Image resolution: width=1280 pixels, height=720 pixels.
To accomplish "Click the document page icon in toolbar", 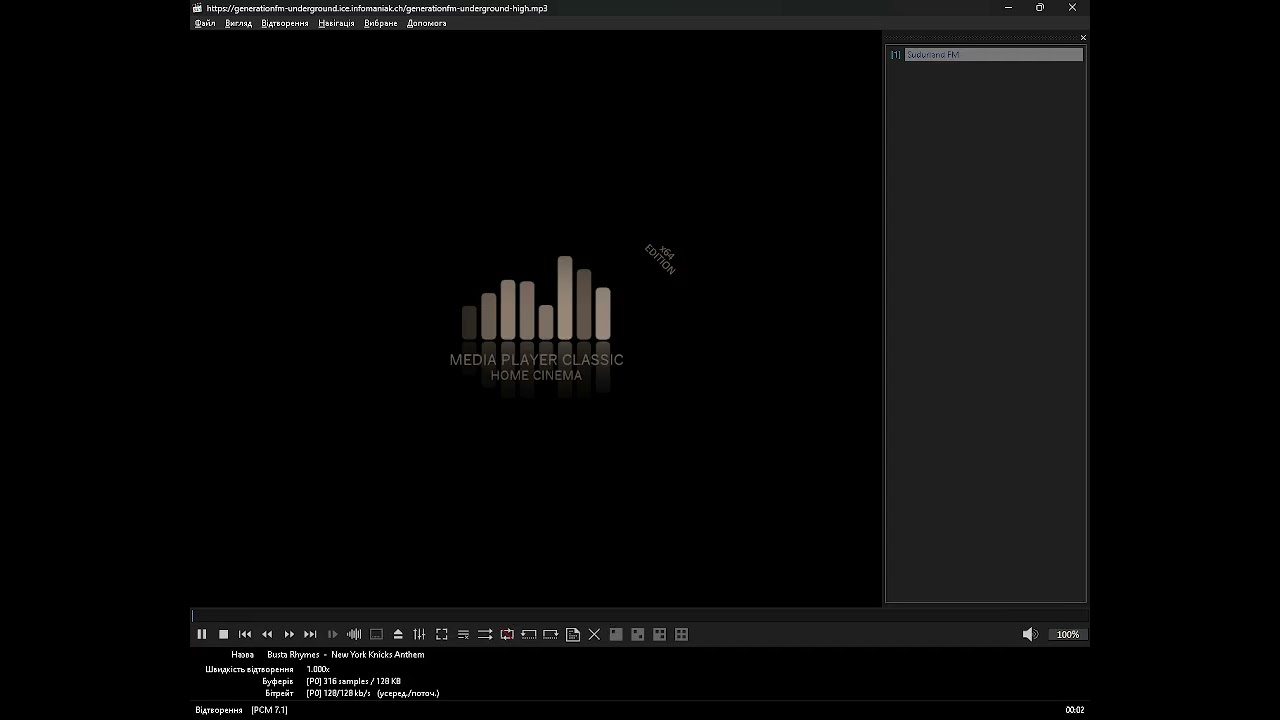I will [573, 634].
